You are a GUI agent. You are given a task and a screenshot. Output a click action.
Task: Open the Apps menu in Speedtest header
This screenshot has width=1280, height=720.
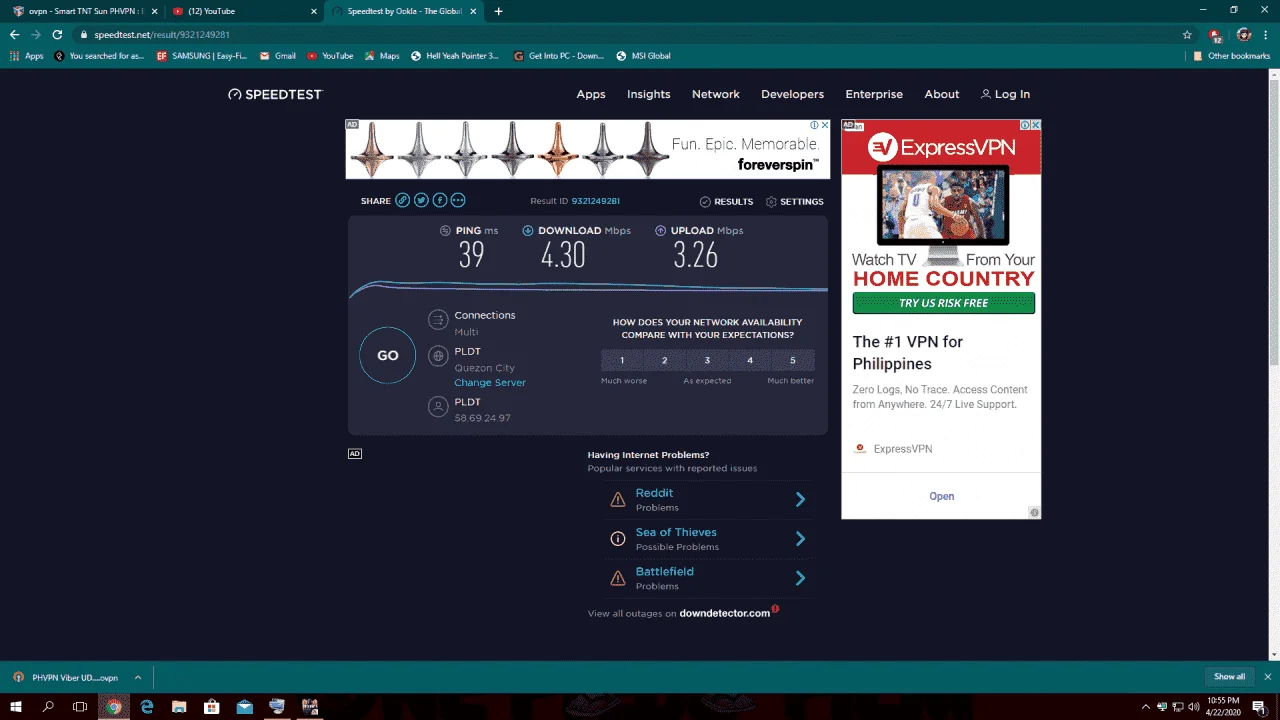point(591,94)
